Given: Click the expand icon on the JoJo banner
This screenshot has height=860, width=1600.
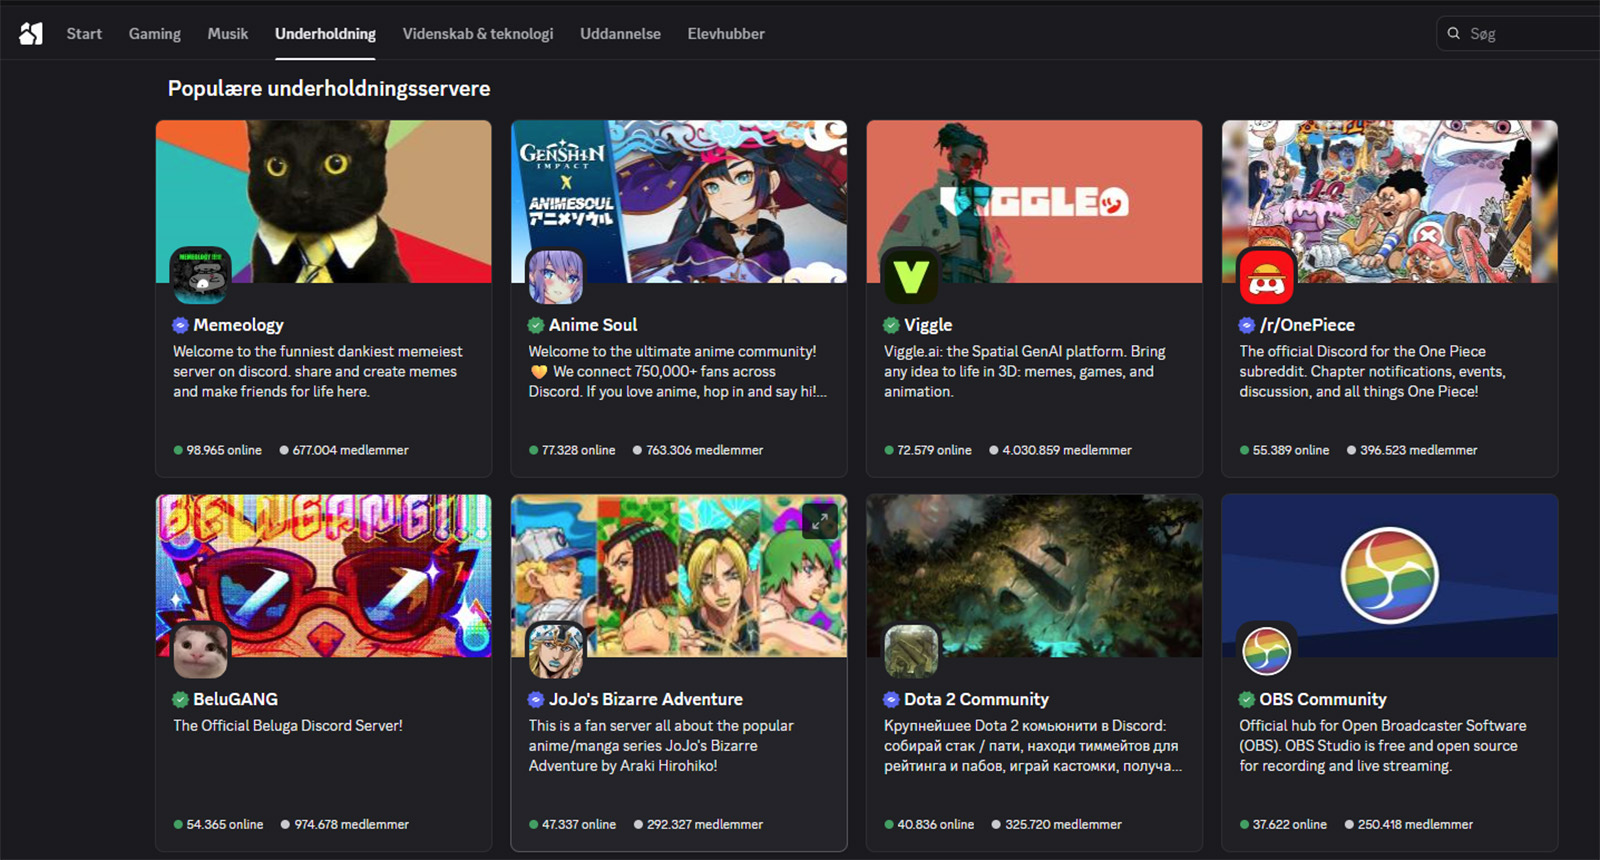Looking at the screenshot, I should tap(819, 521).
